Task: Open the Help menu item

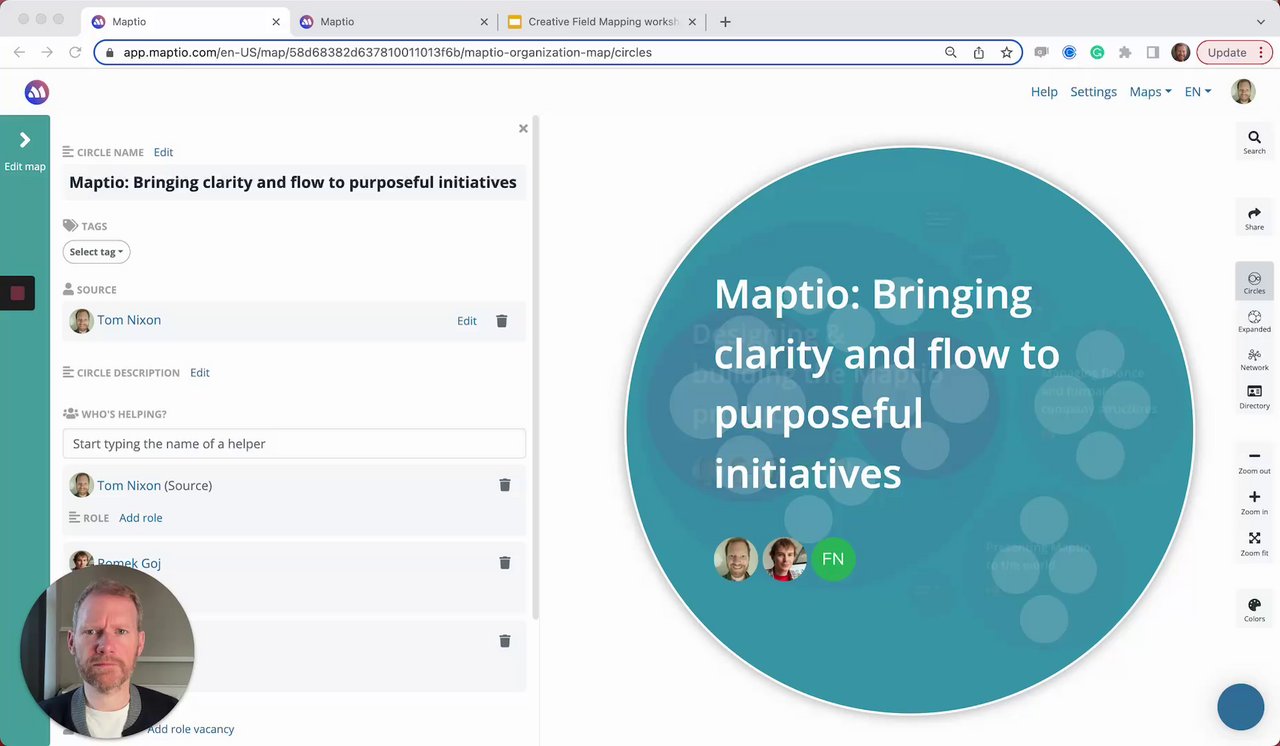Action: click(x=1044, y=92)
